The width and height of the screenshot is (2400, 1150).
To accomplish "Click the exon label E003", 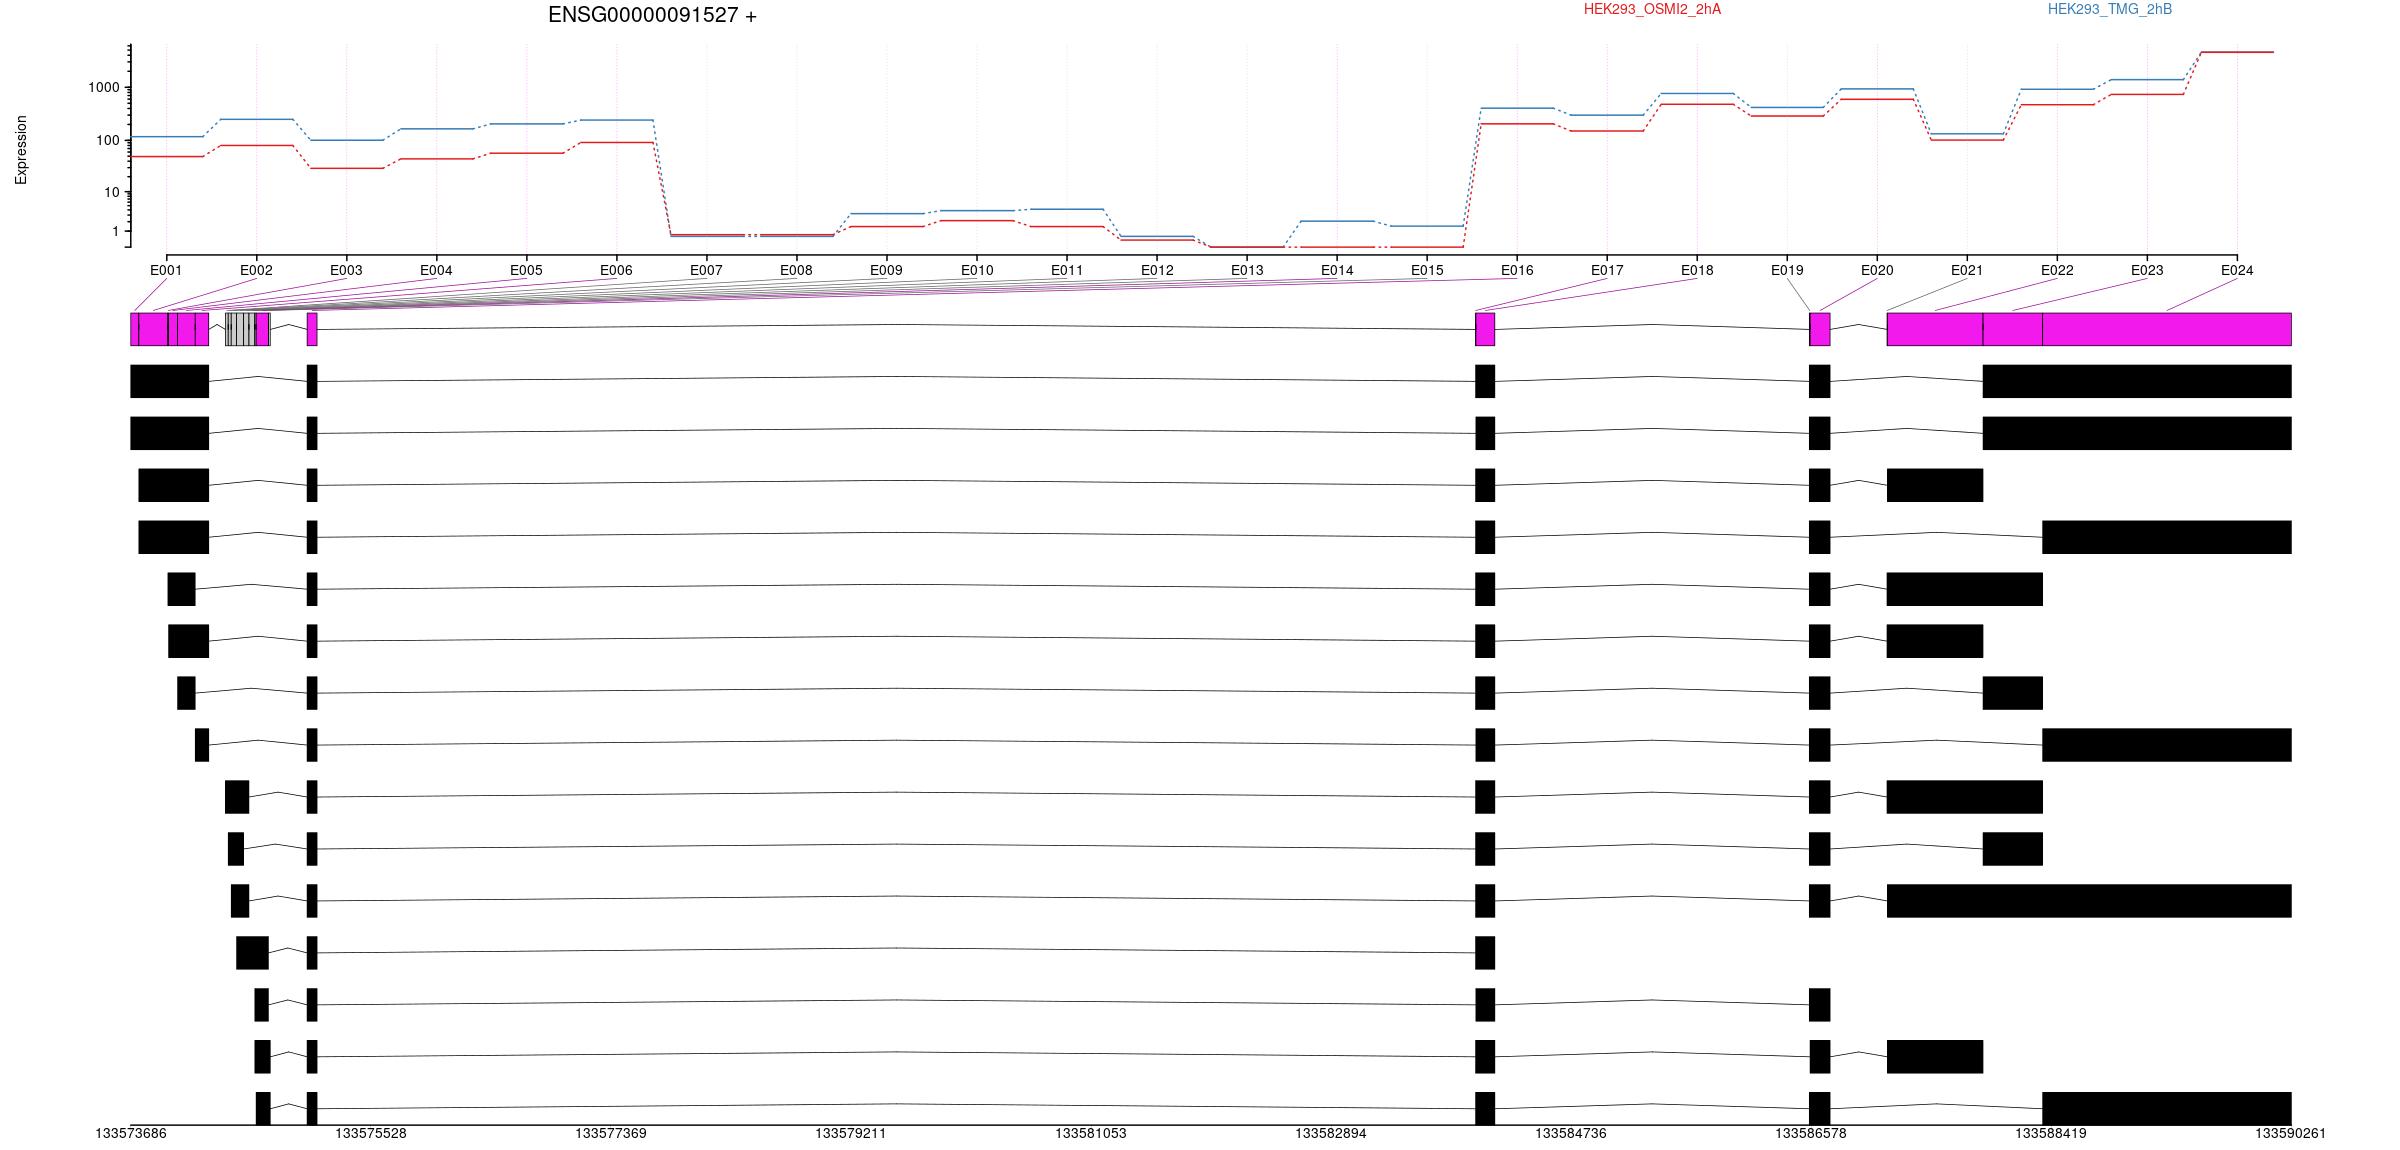I will coord(346,270).
